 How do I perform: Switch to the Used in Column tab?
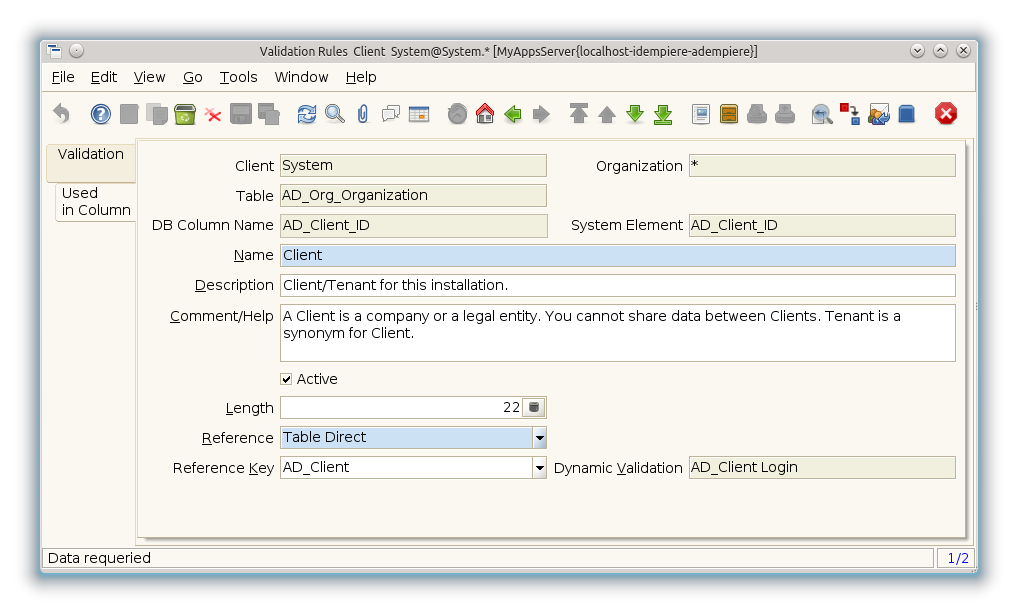tap(96, 202)
